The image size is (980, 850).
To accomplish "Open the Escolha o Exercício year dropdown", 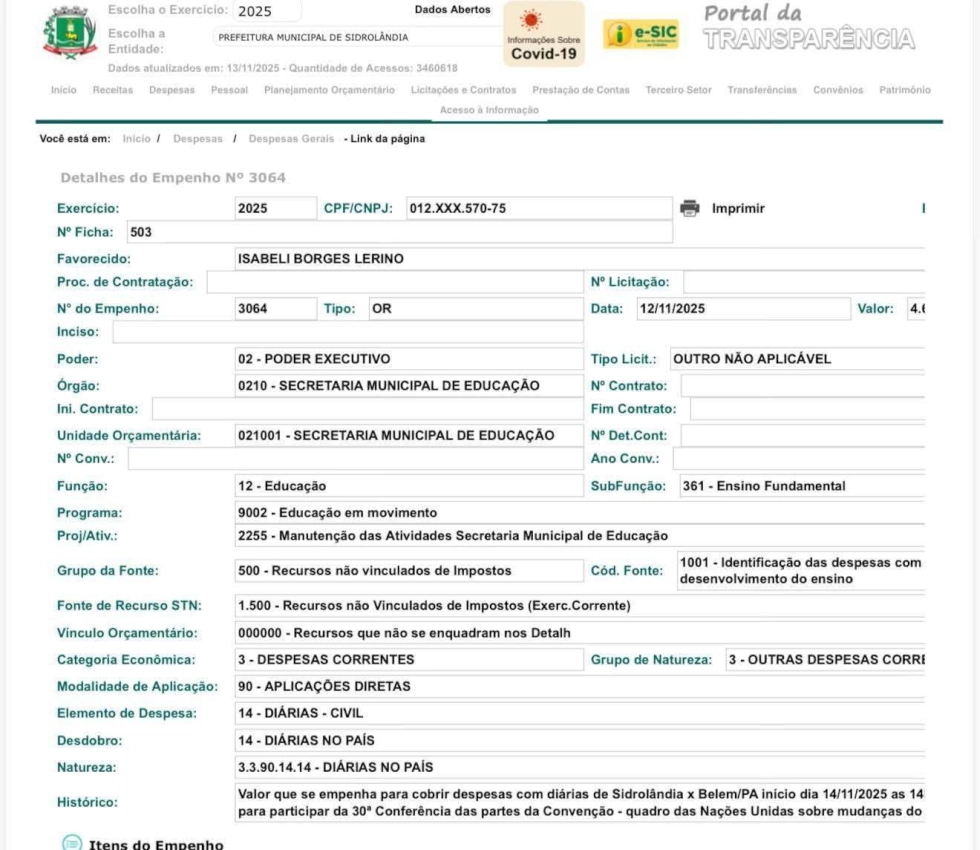I will pyautogui.click(x=267, y=12).
